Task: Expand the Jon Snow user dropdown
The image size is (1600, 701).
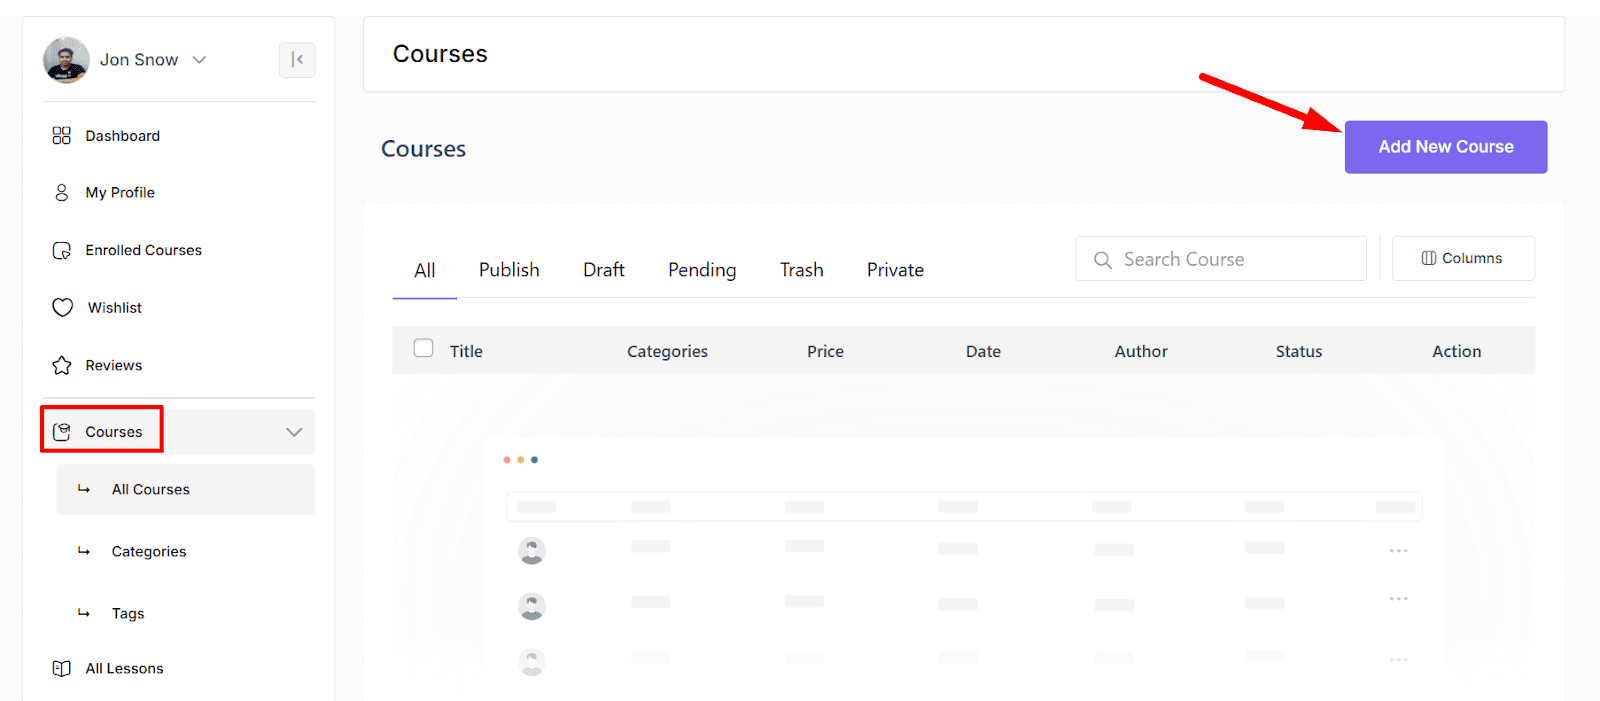Action: [x=199, y=60]
